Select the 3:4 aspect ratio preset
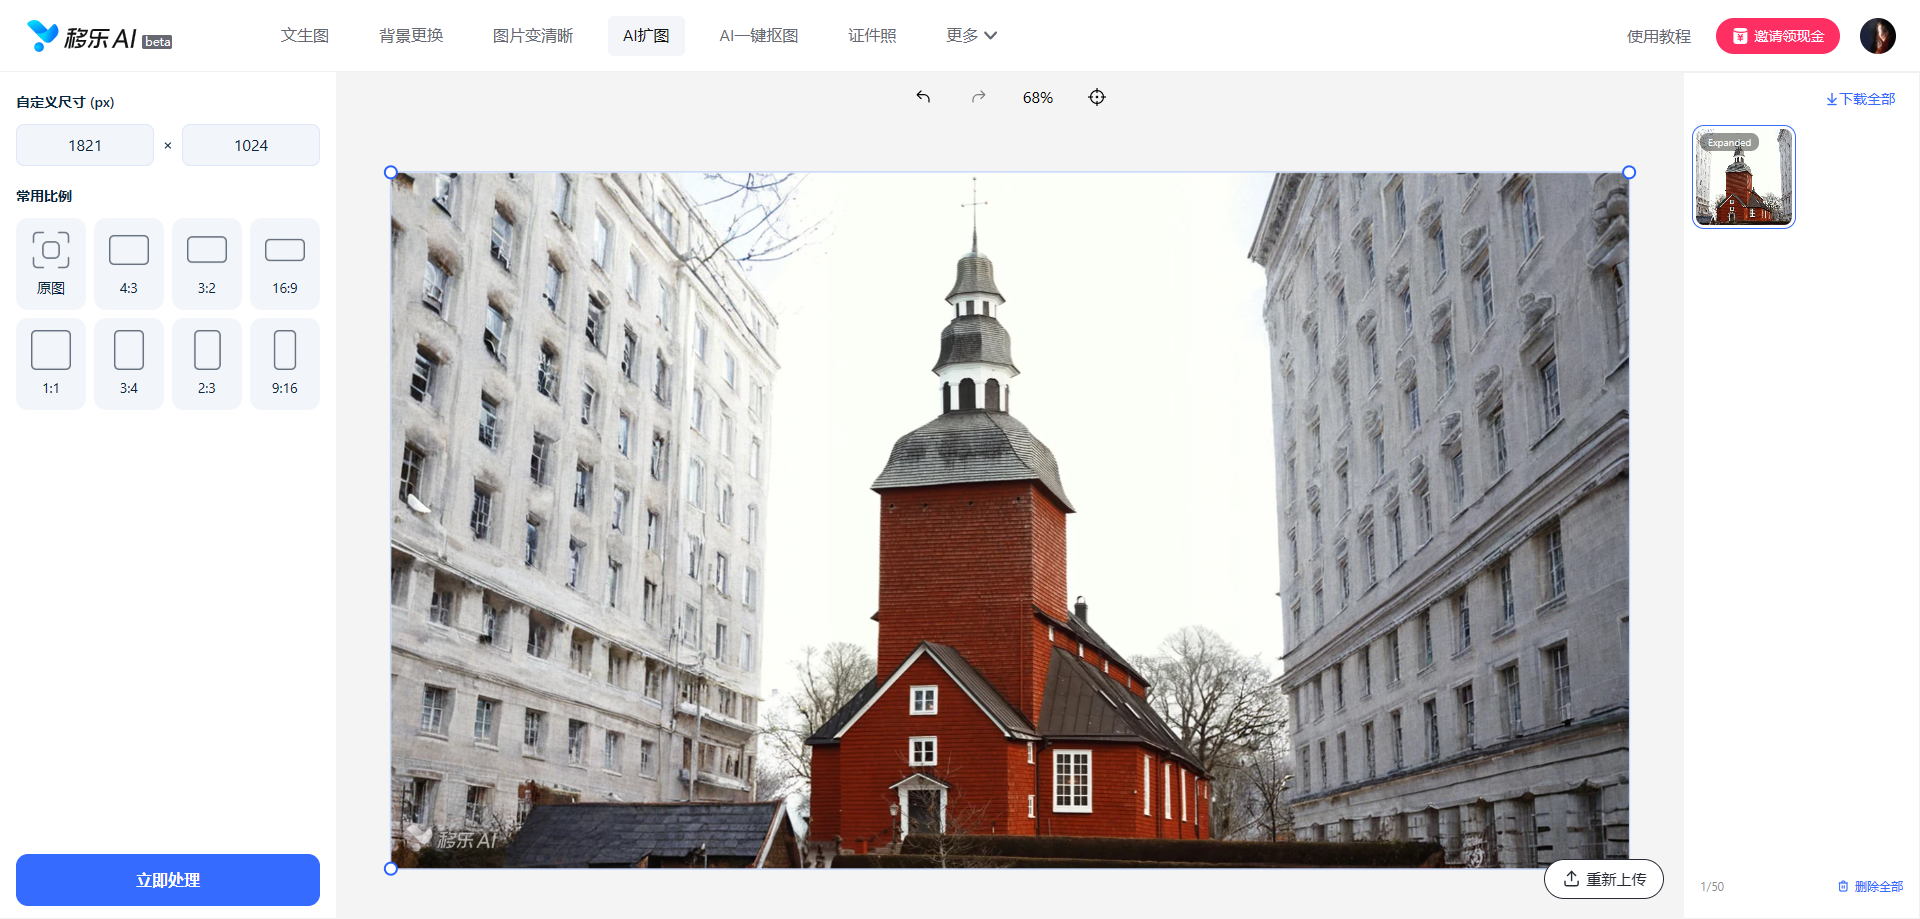The image size is (1920, 919). pyautogui.click(x=128, y=363)
